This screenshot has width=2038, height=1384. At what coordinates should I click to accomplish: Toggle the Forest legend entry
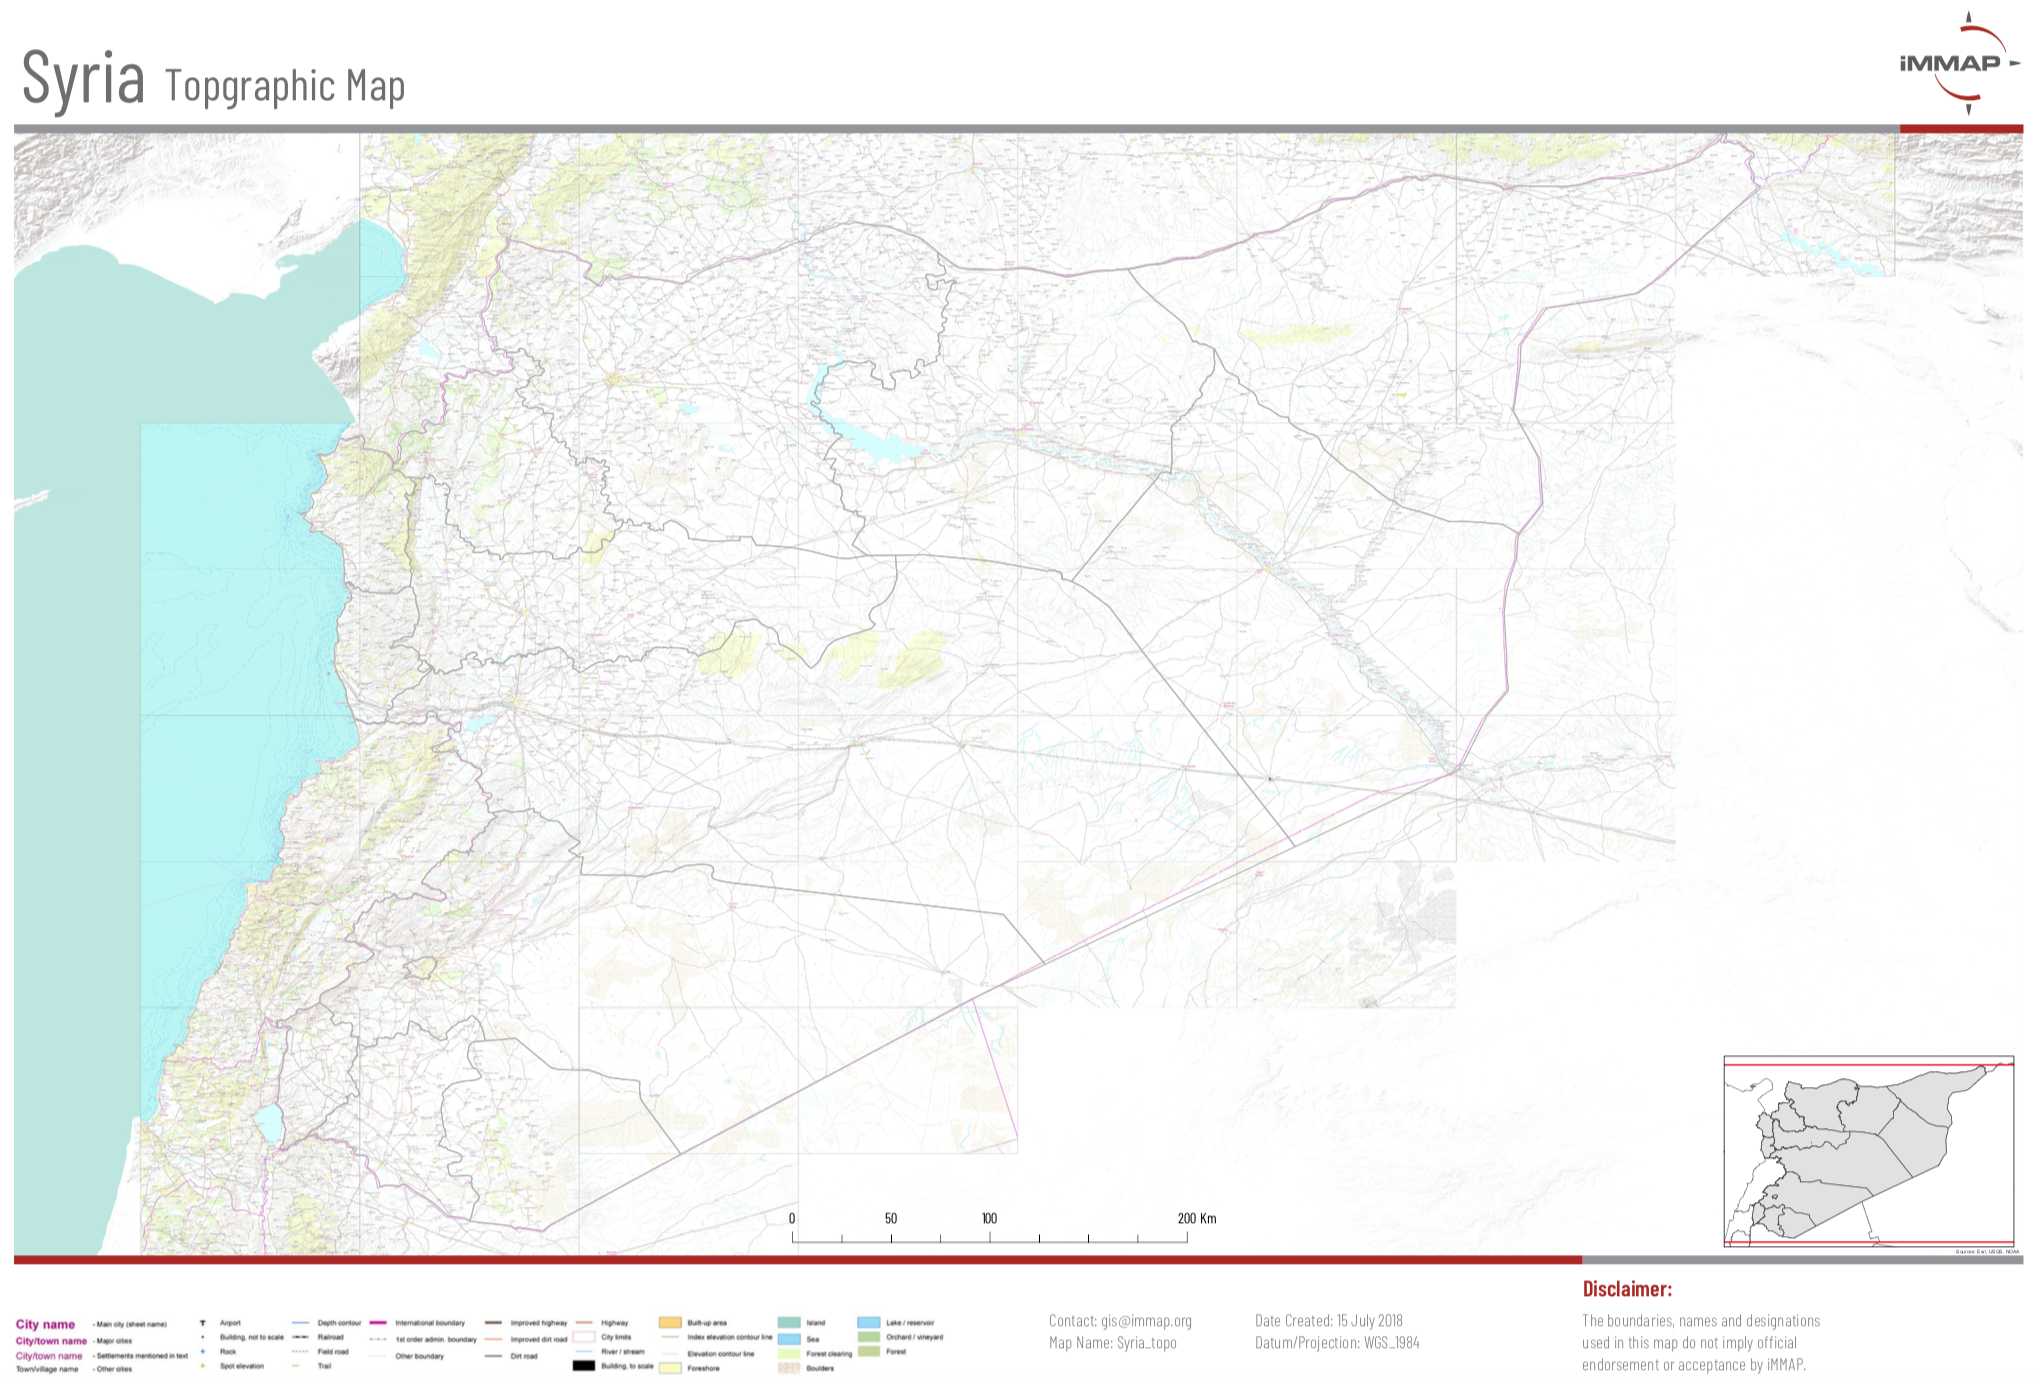click(869, 1350)
